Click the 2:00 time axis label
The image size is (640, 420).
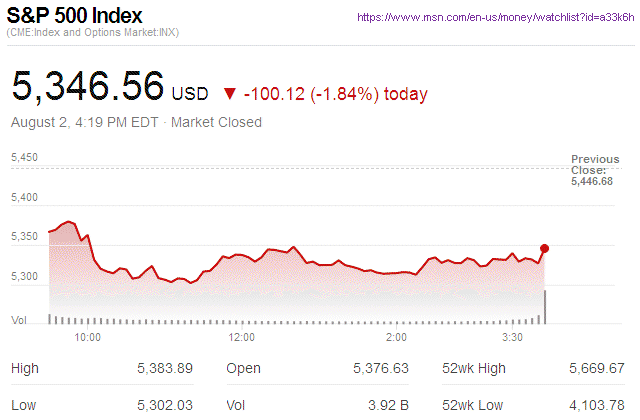click(398, 337)
